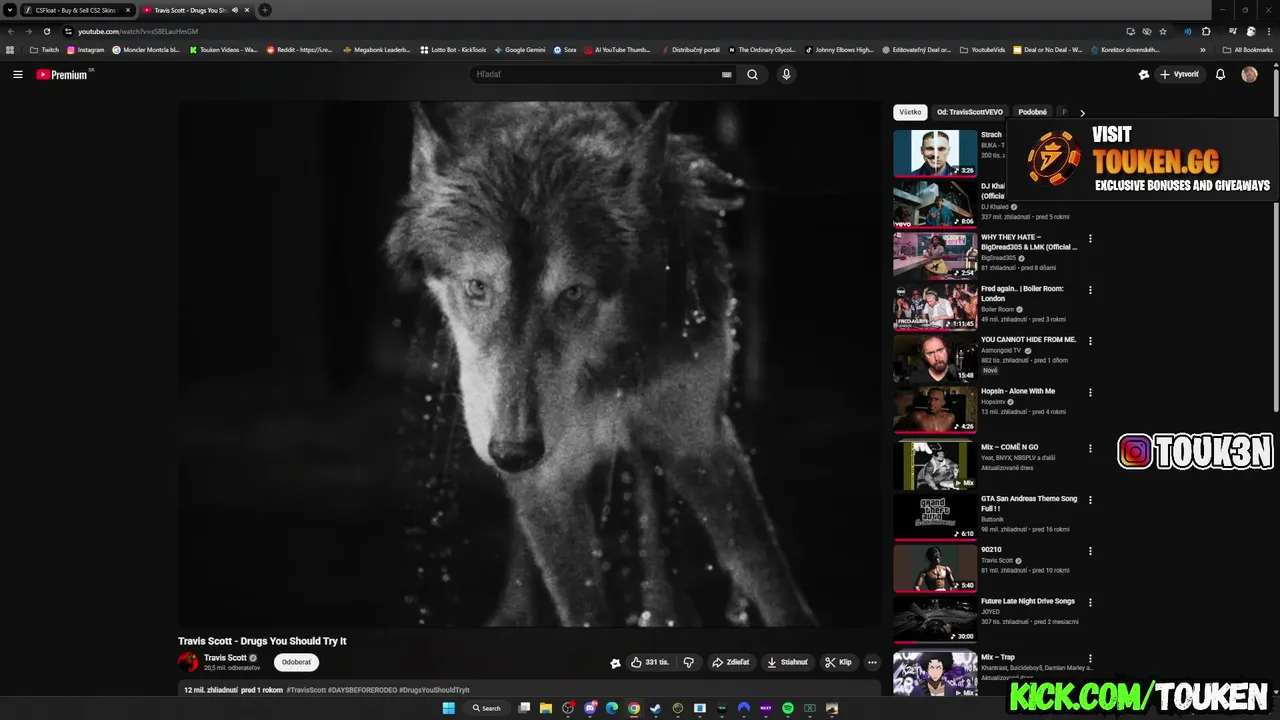Image resolution: width=1280 pixels, height=720 pixels.
Task: Open the browser extensions puzzle icon
Action: point(1206,31)
